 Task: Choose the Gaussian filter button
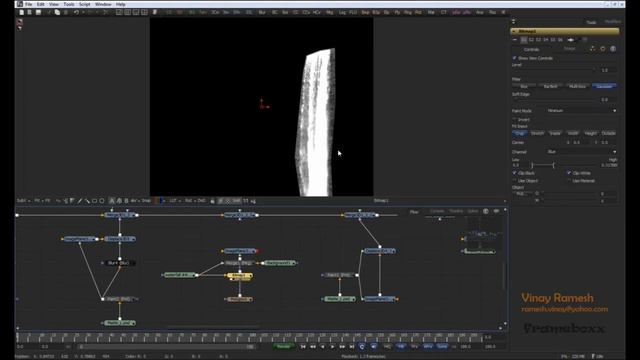(604, 87)
